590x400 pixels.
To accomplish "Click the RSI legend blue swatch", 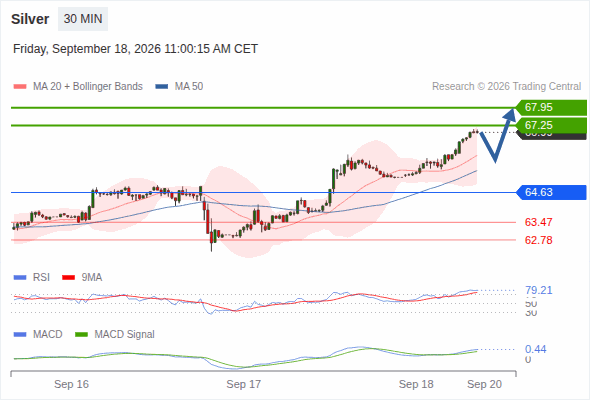I will pyautogui.click(x=20, y=278).
